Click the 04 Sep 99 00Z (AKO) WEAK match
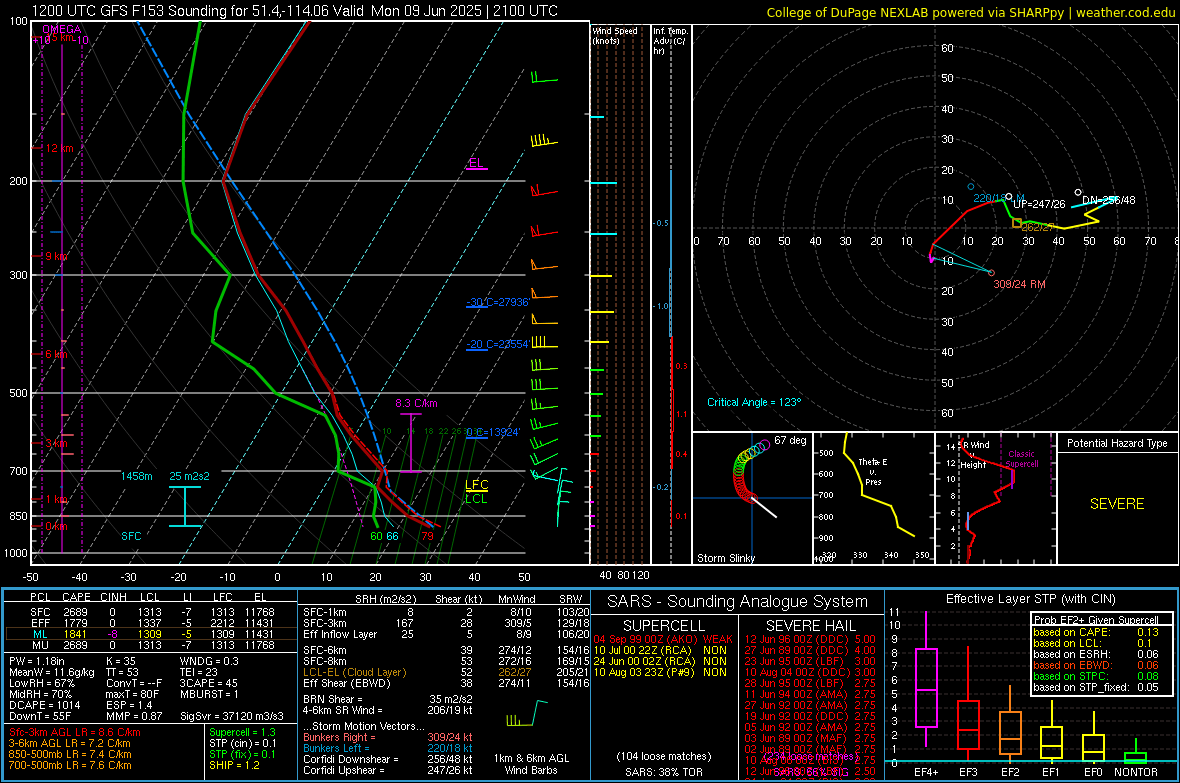The image size is (1180, 783). click(x=663, y=639)
